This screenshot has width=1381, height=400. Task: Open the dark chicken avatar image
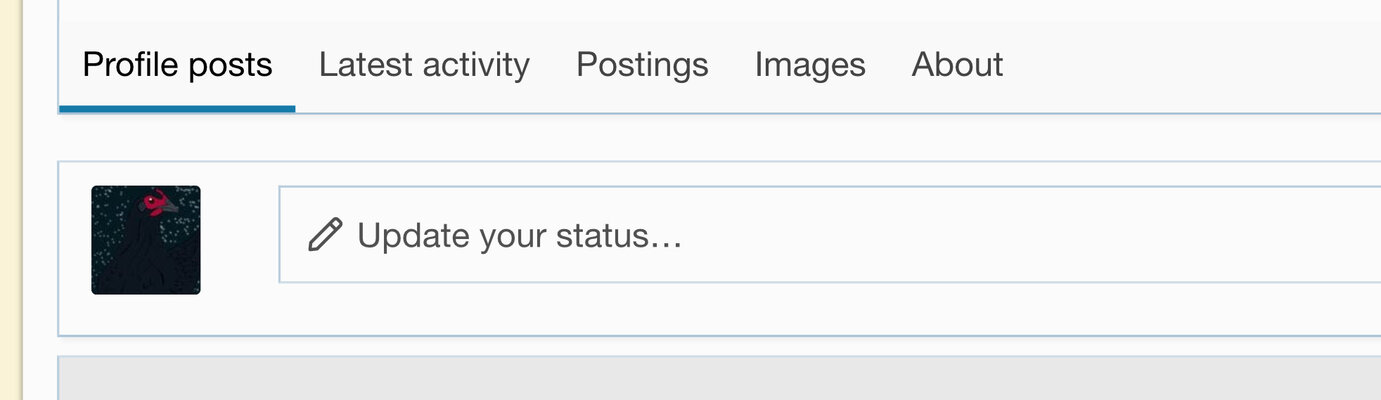pos(146,240)
